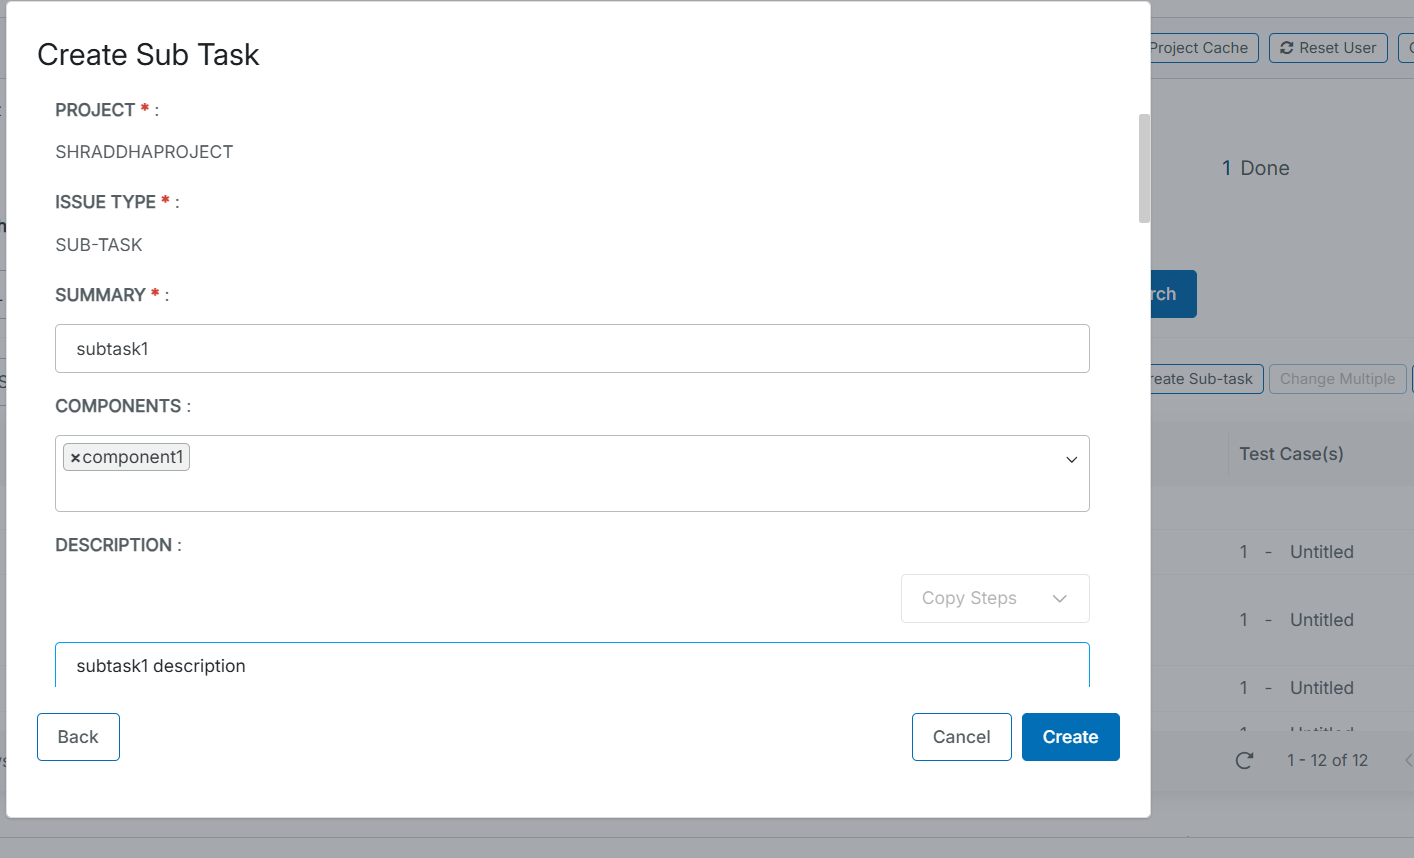Click the Project Cache button
1414x858 pixels.
point(1198,47)
